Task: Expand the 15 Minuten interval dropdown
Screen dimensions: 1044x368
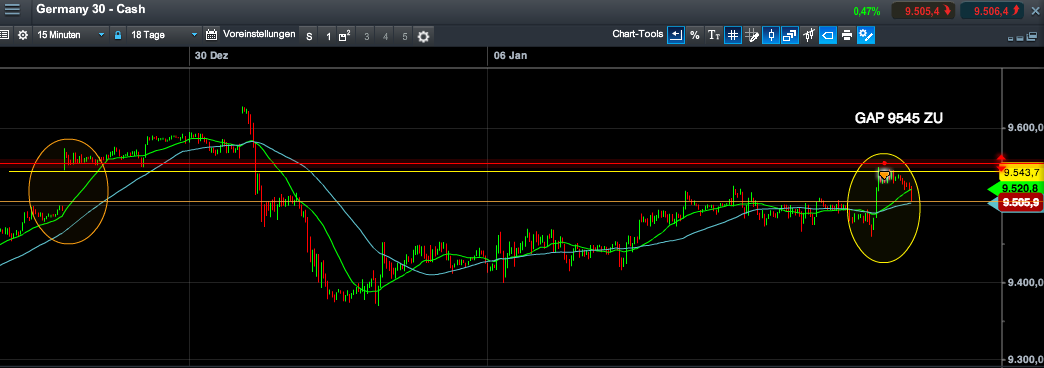Action: point(71,35)
